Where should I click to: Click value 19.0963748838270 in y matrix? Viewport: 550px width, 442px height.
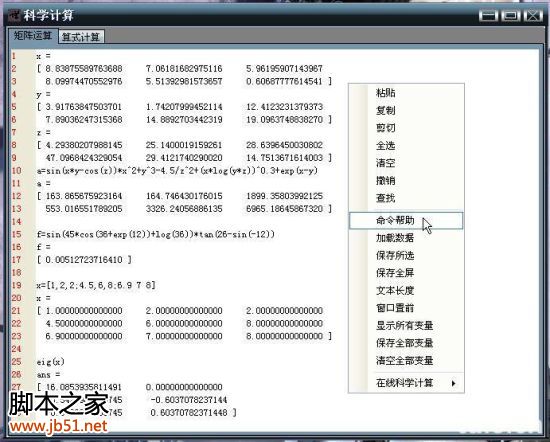click(284, 120)
